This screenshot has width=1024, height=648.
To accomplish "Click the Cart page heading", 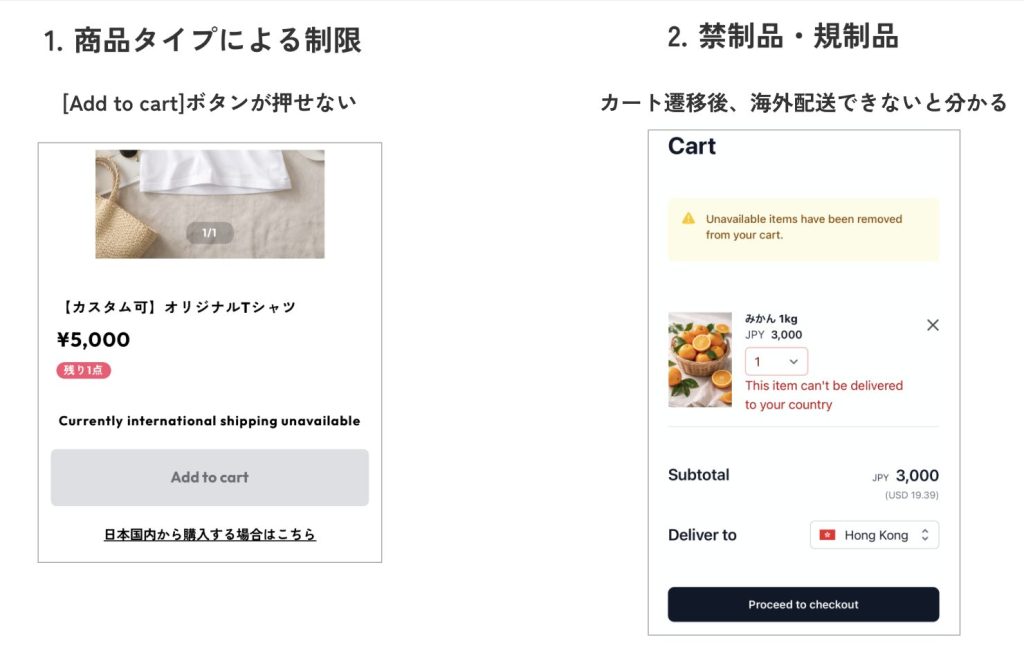I will 692,146.
